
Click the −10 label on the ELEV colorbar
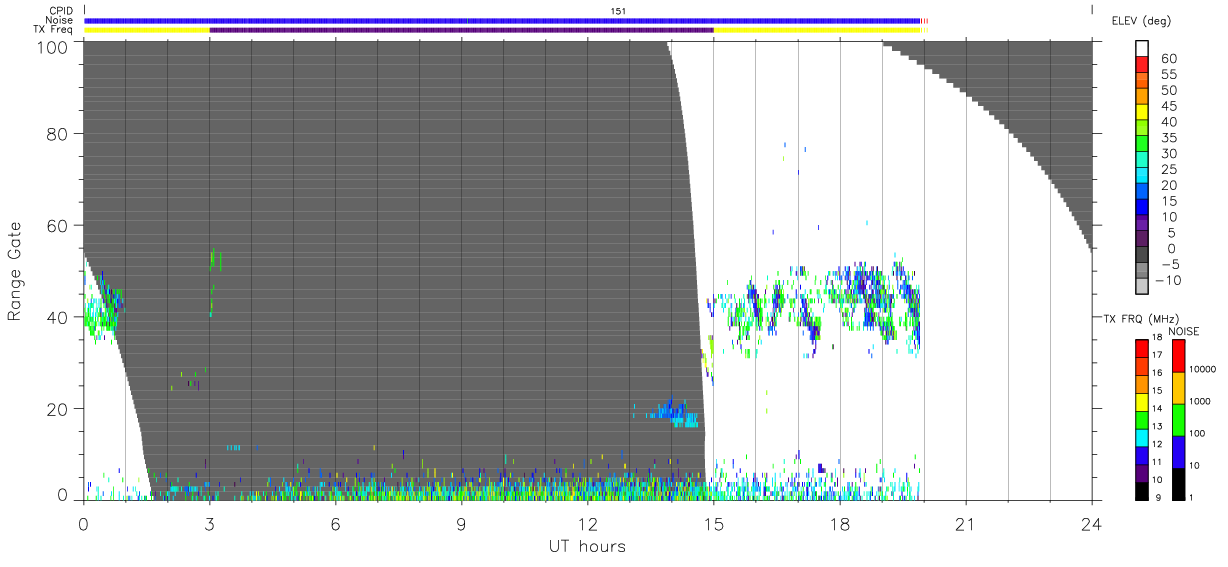coord(1168,280)
